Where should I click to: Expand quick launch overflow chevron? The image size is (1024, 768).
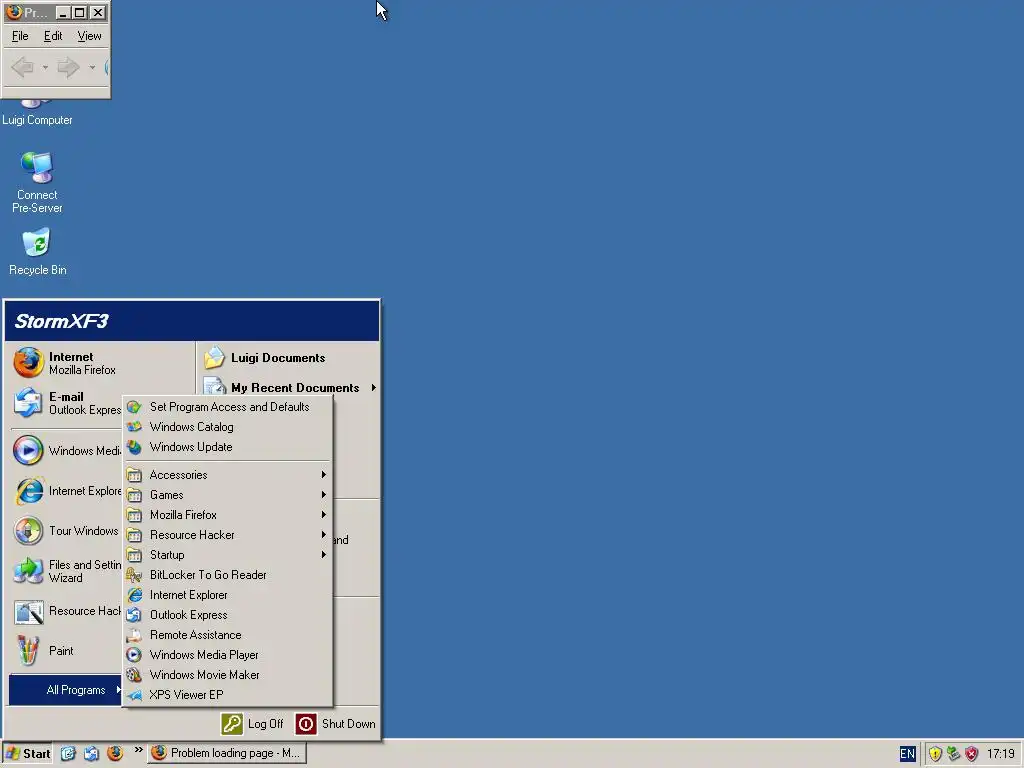[x=138, y=750]
